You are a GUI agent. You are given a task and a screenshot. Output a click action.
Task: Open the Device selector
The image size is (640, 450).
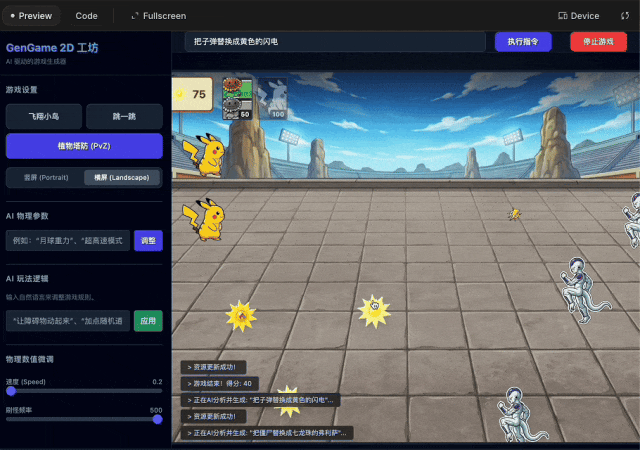(578, 16)
